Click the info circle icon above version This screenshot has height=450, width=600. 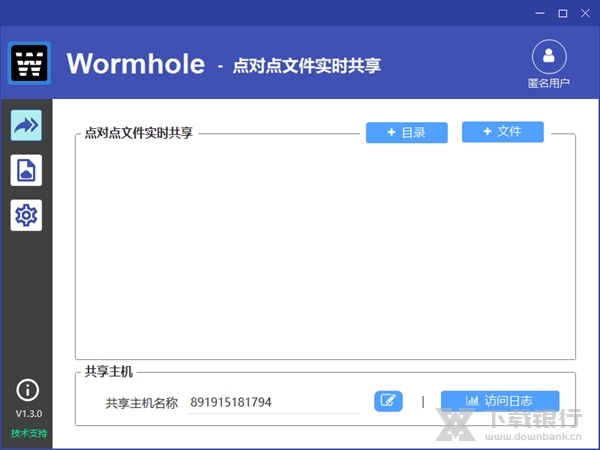28,390
